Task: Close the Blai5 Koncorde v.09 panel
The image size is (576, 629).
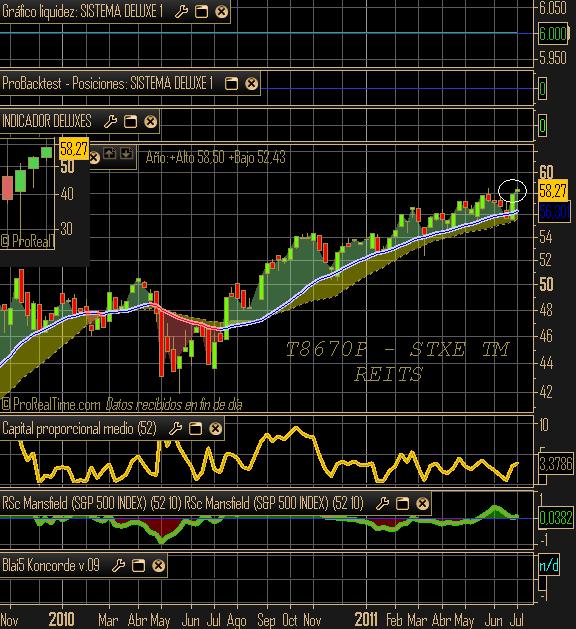Action: [x=158, y=565]
